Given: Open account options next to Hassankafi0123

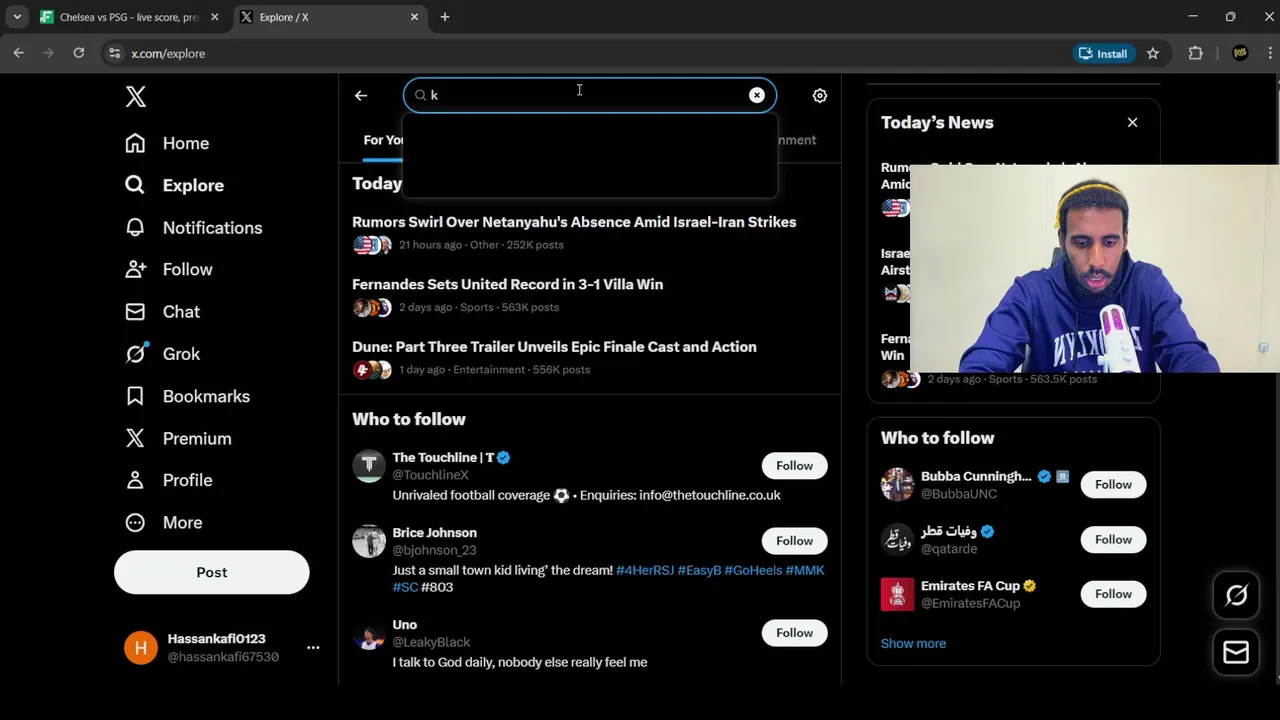Looking at the screenshot, I should click(x=313, y=648).
